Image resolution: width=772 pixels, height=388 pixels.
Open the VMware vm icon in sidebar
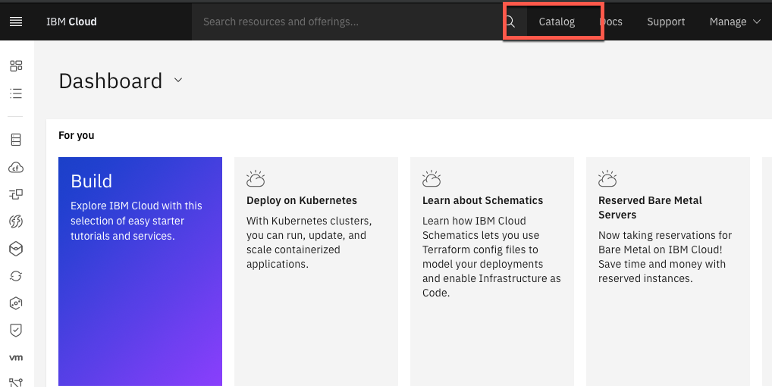[16, 357]
